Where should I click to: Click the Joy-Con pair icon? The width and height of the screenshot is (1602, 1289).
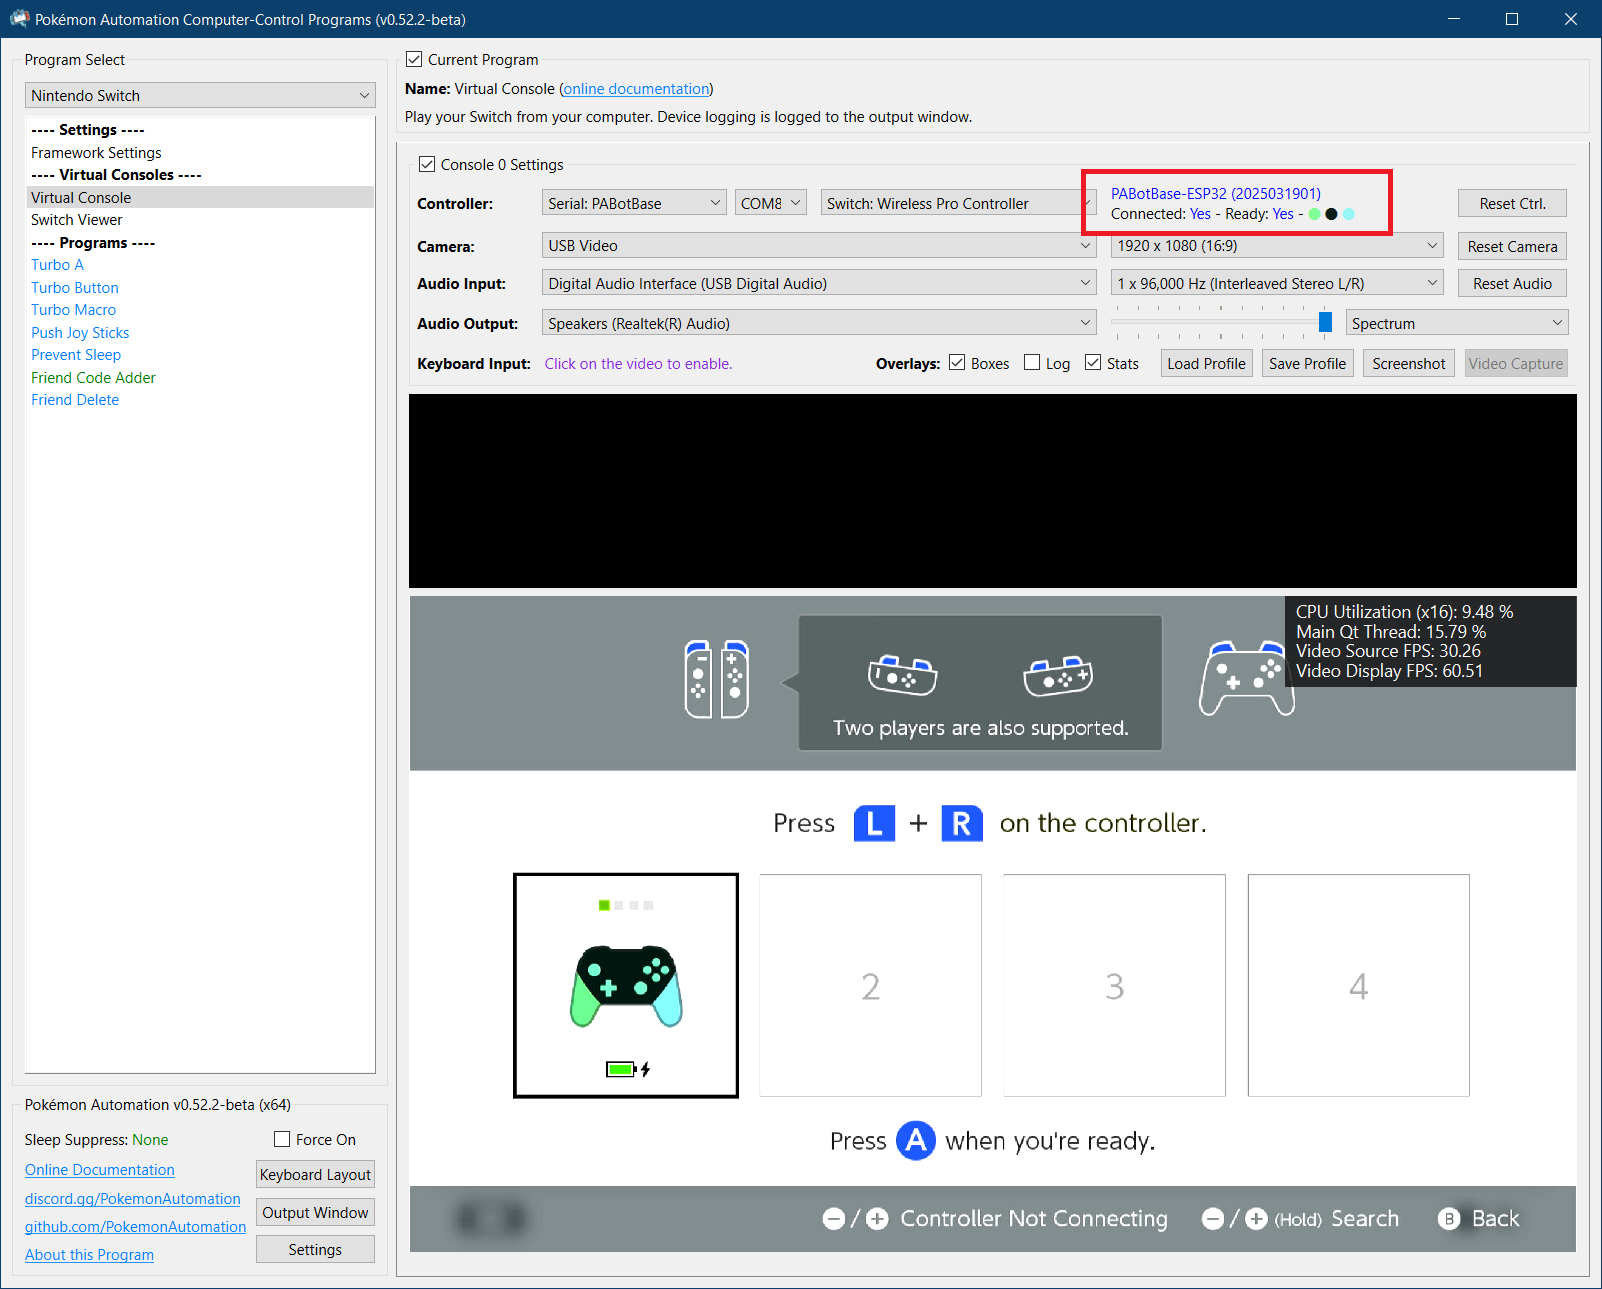[716, 680]
